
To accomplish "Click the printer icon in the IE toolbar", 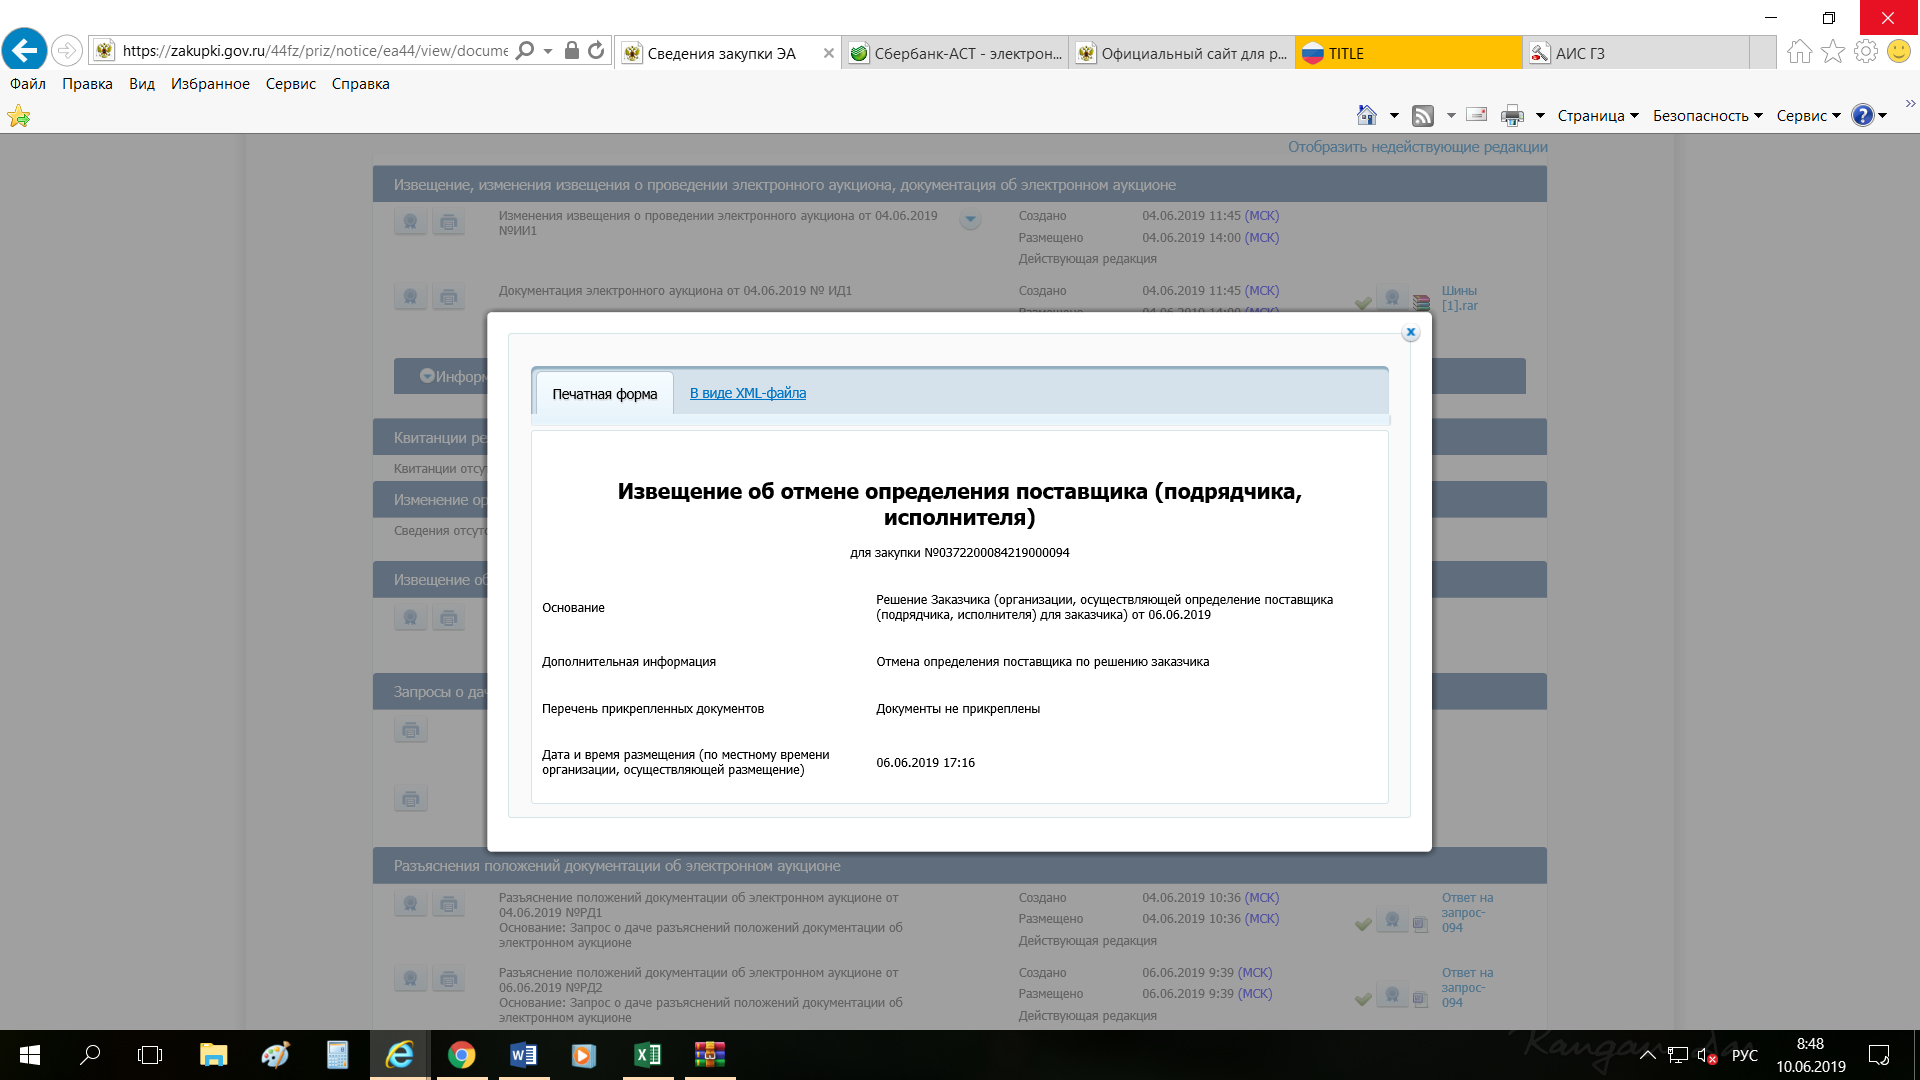I will [1512, 116].
